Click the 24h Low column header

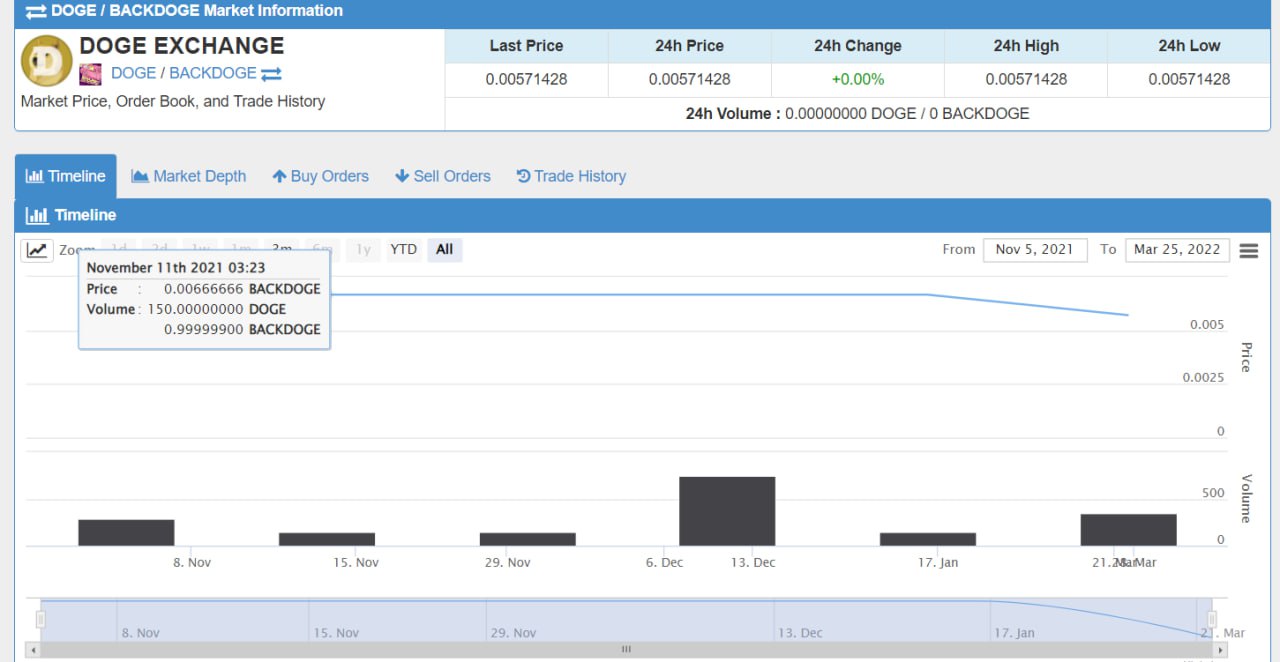click(1189, 46)
